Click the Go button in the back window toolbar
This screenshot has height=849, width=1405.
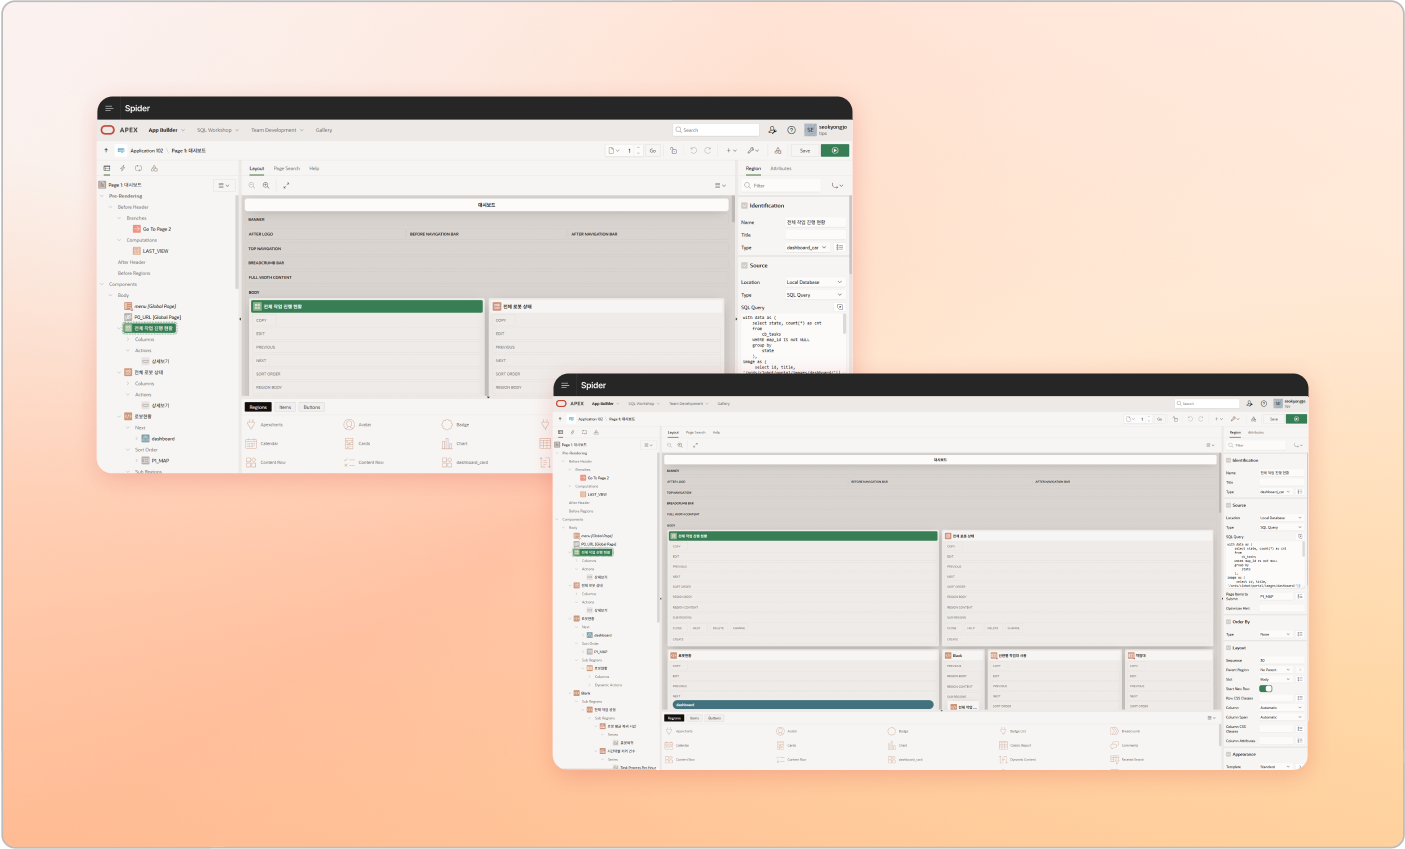click(x=653, y=150)
